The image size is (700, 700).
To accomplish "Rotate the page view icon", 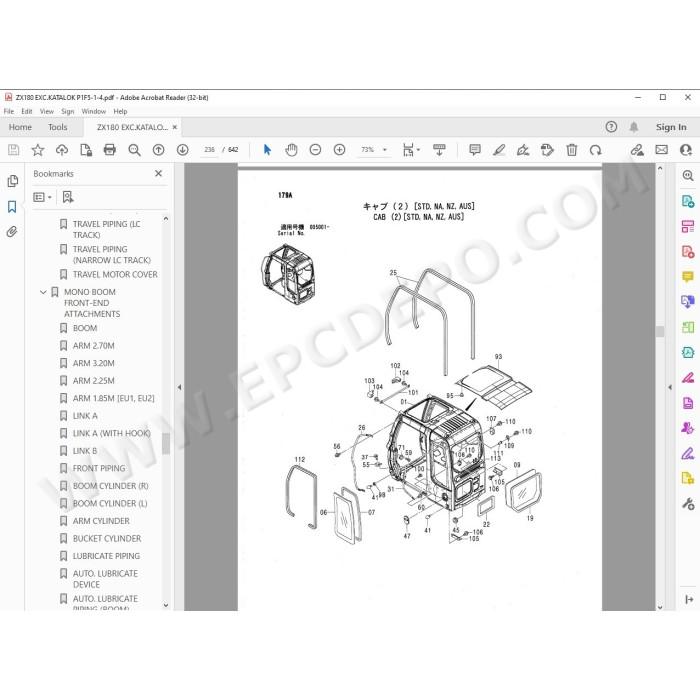I will click(596, 150).
